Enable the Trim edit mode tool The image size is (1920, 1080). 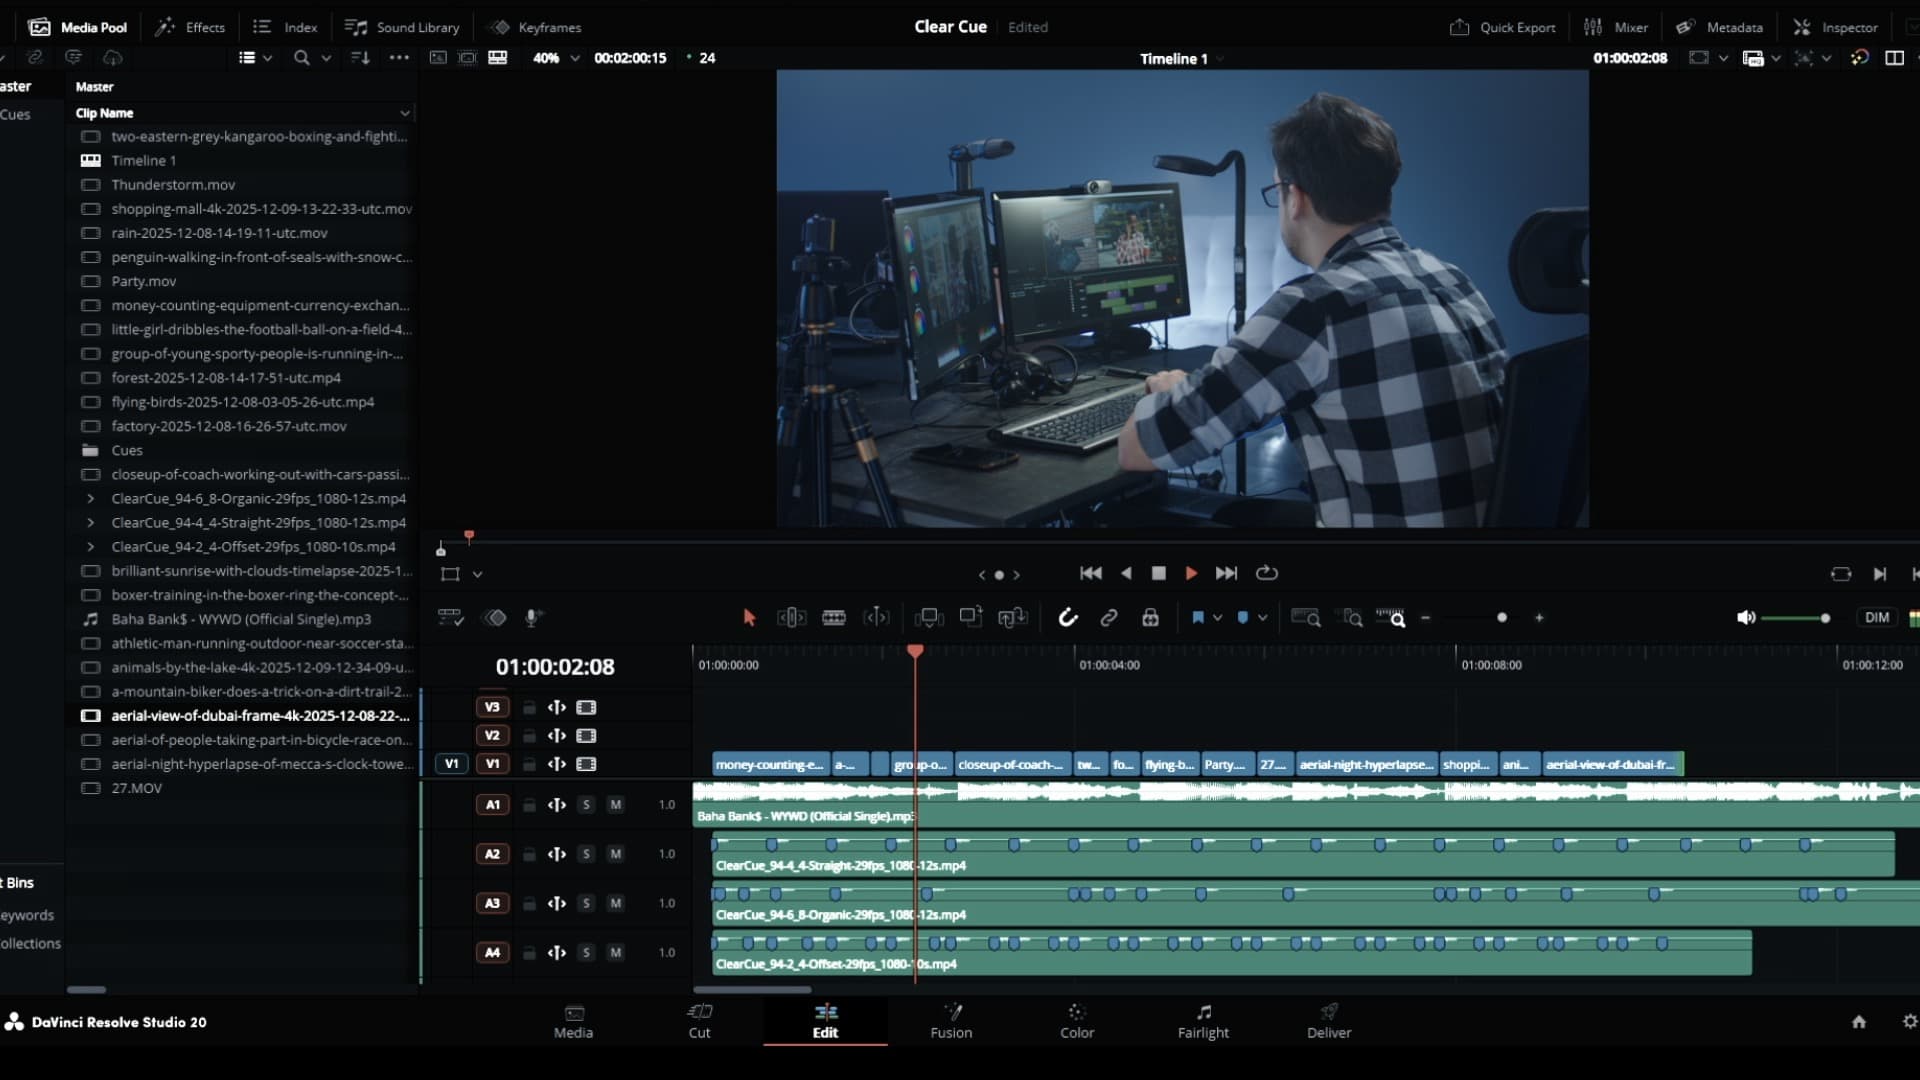pyautogui.click(x=791, y=617)
